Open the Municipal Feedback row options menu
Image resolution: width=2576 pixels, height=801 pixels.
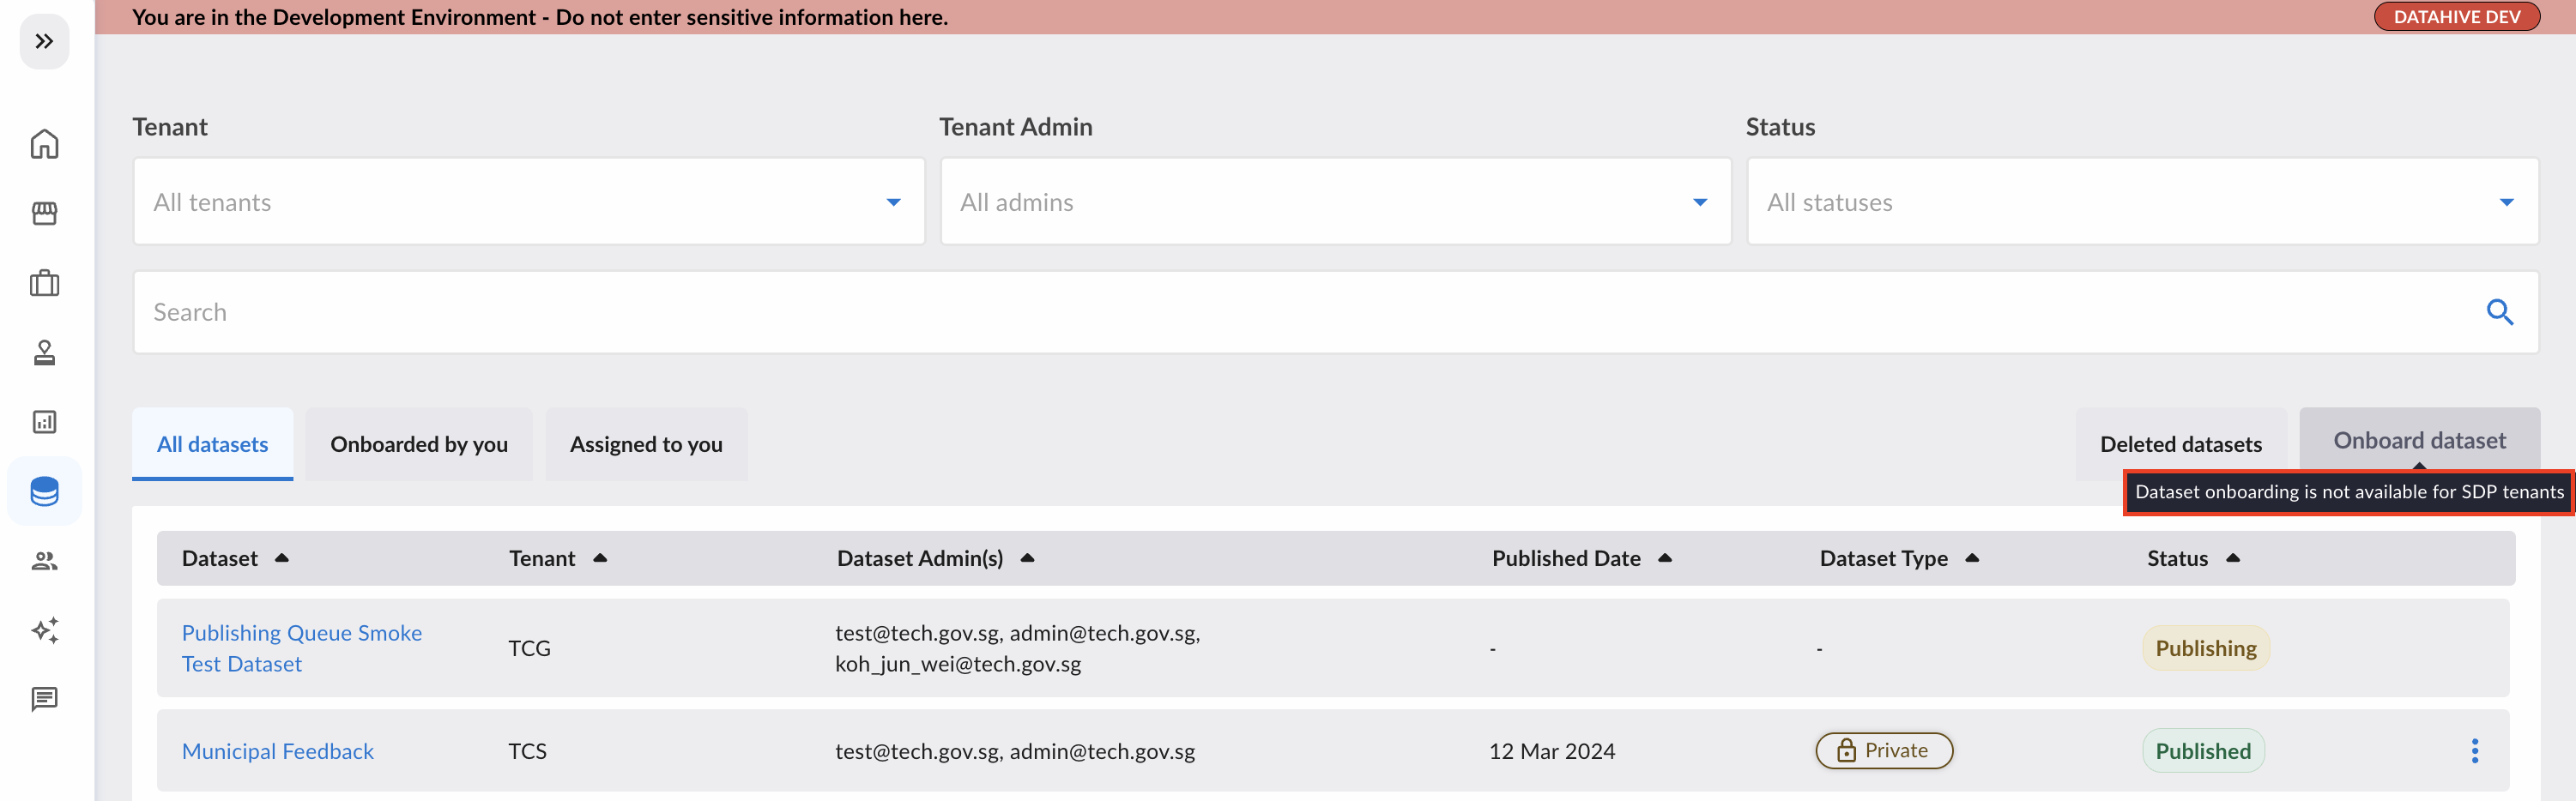coord(2474,751)
